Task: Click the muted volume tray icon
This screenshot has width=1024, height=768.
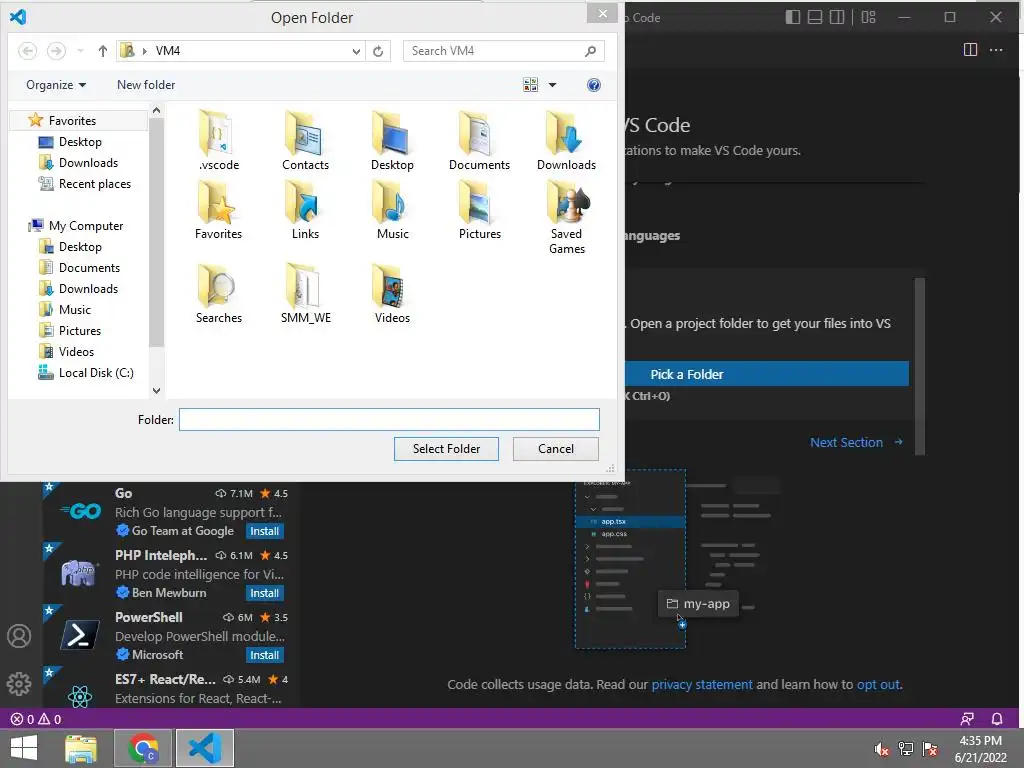Action: point(882,749)
